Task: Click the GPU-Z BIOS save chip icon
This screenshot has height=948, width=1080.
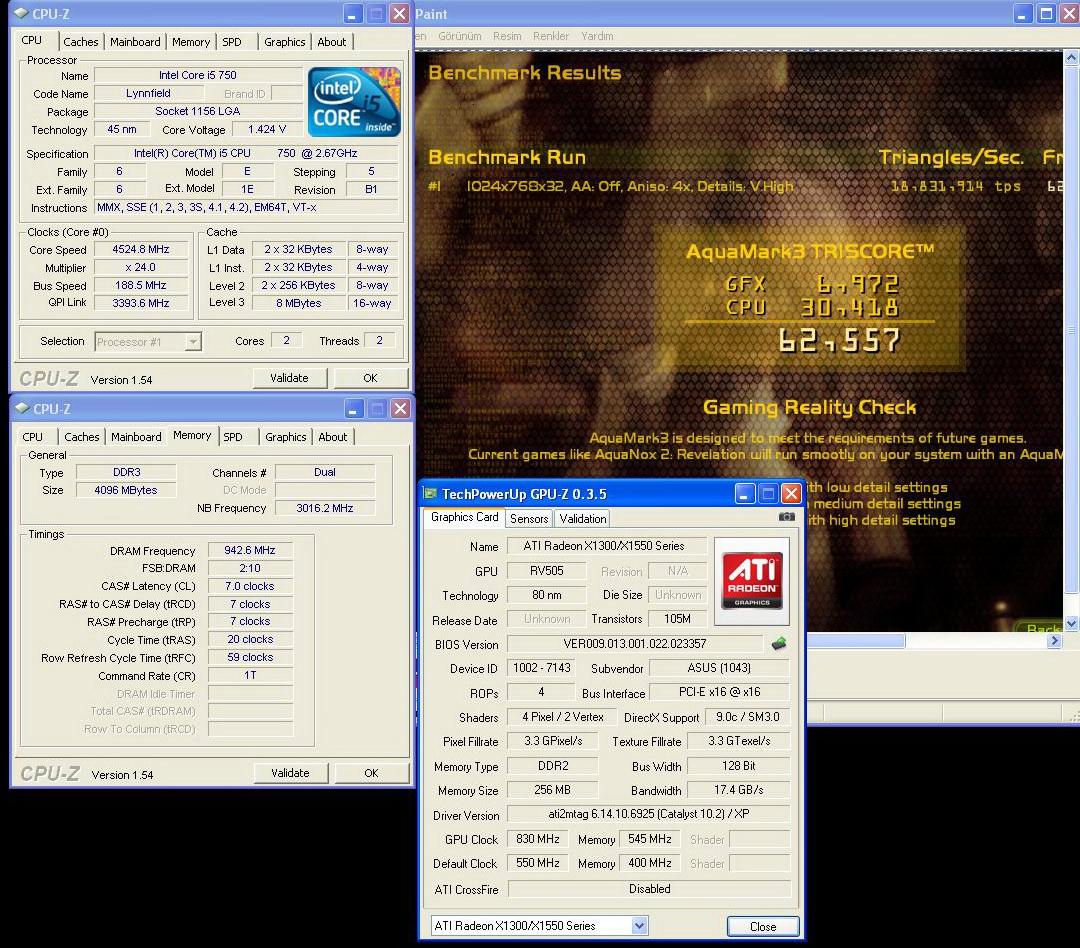Action: pos(778,643)
